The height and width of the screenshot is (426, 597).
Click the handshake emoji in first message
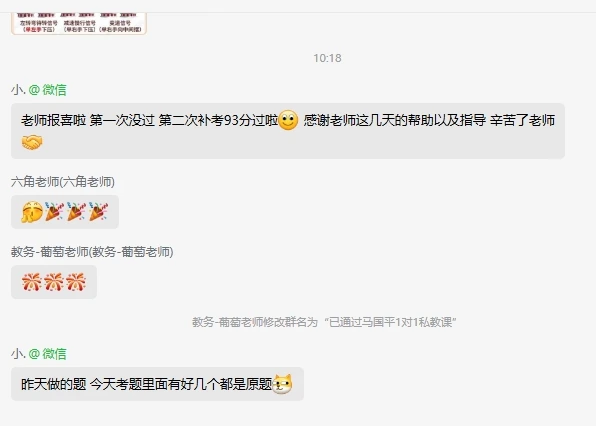[x=32, y=142]
